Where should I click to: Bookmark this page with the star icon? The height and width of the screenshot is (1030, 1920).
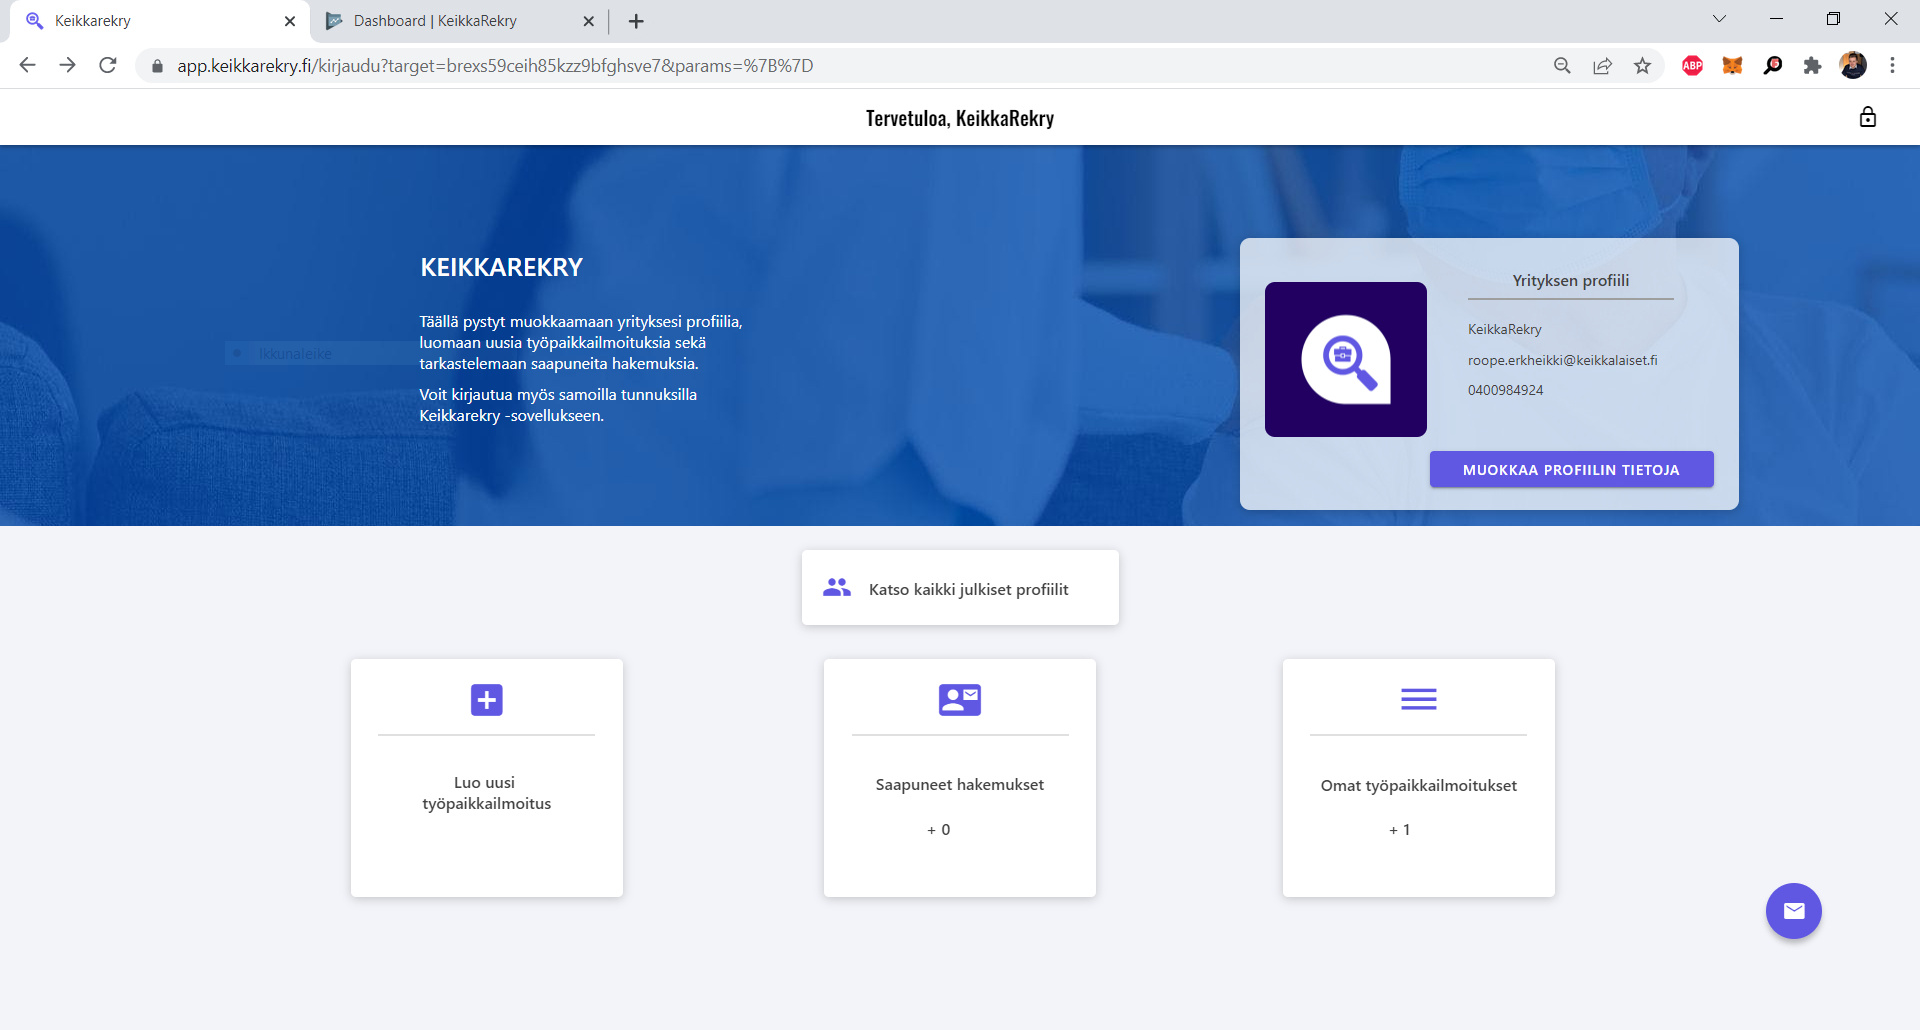coord(1642,66)
